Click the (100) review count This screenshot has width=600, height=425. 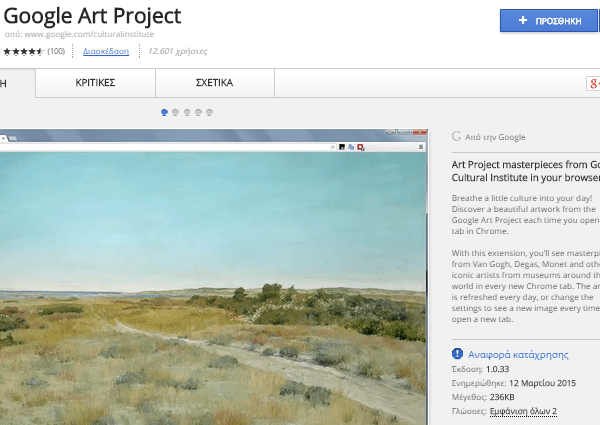click(56, 51)
